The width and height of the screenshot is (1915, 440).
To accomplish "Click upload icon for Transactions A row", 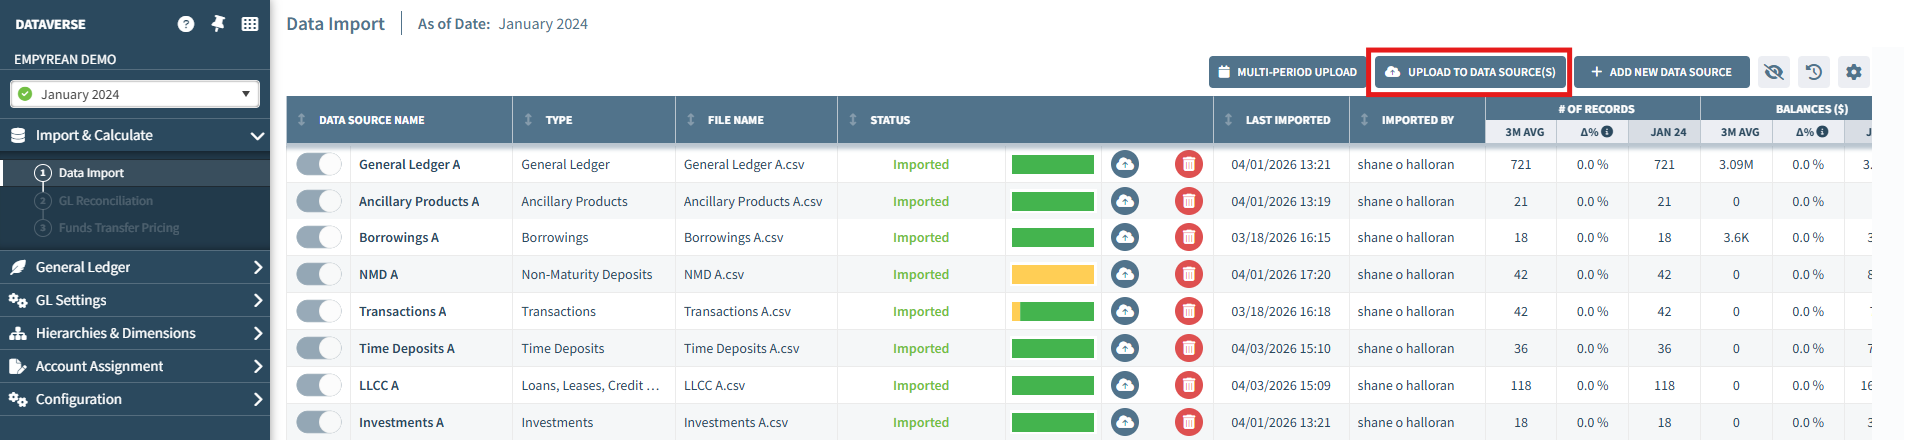I will coord(1125,311).
